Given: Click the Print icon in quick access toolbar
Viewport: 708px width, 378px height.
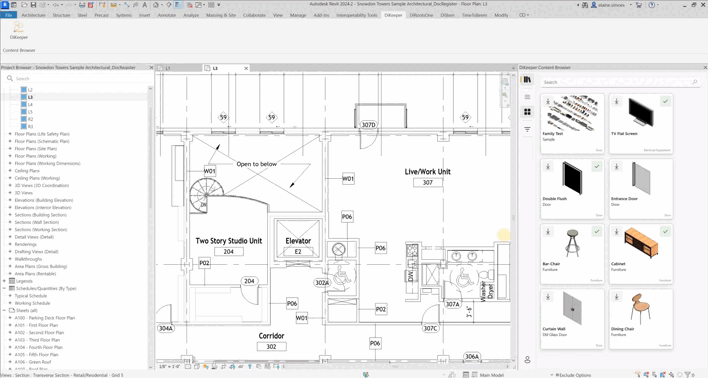Looking at the screenshot, I should click(82, 5).
